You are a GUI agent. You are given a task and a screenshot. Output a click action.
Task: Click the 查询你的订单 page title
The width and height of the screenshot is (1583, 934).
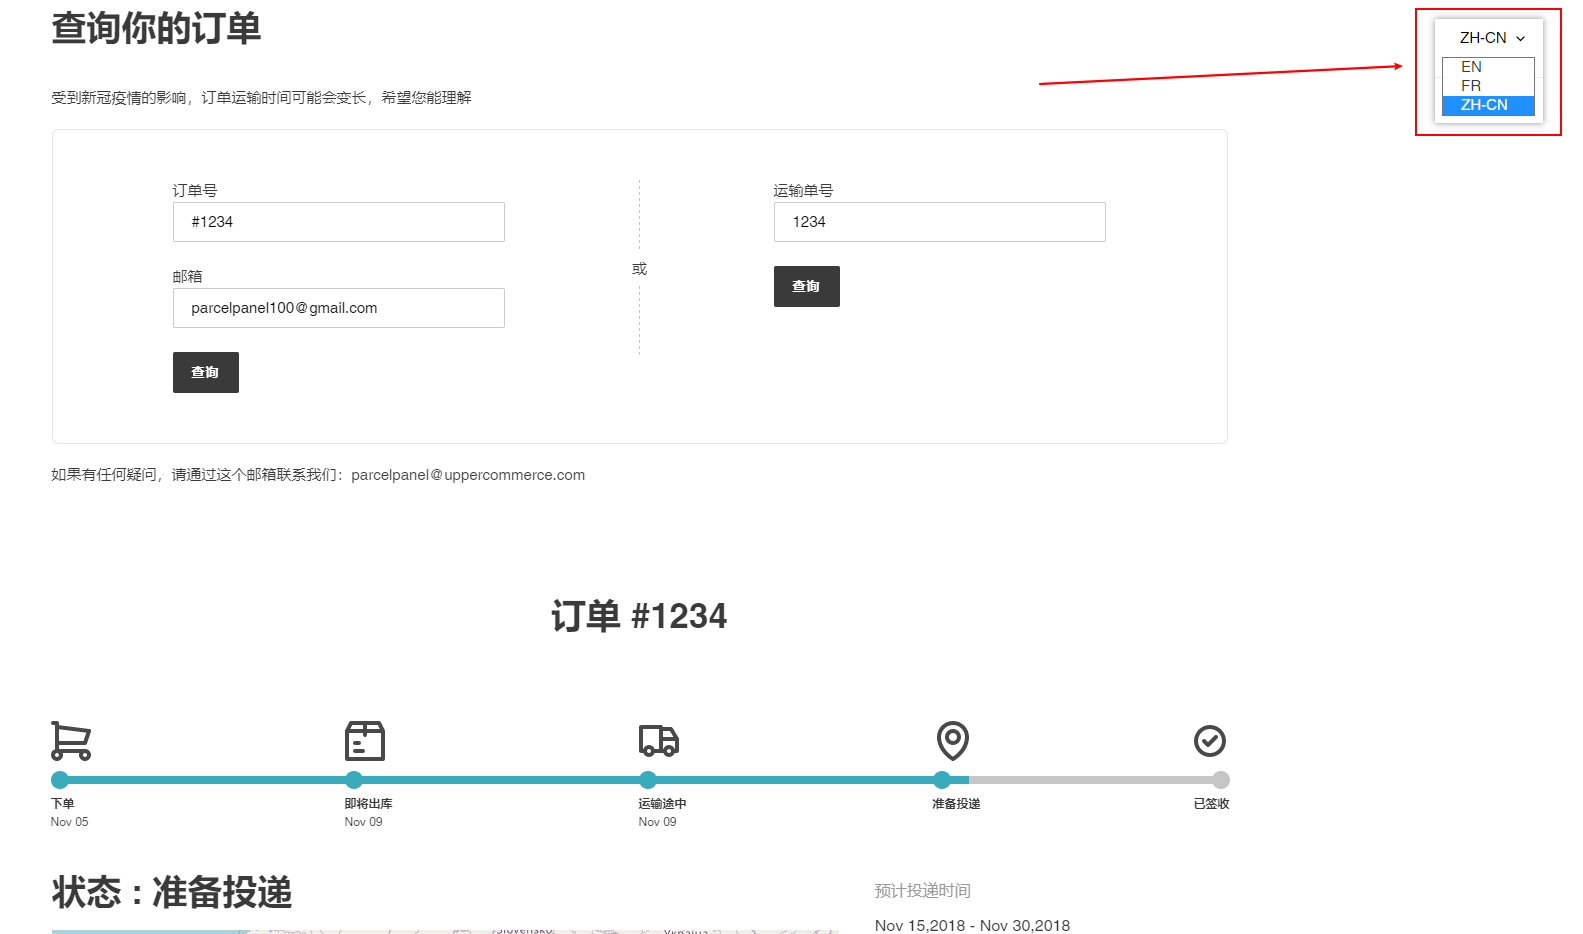tap(156, 28)
